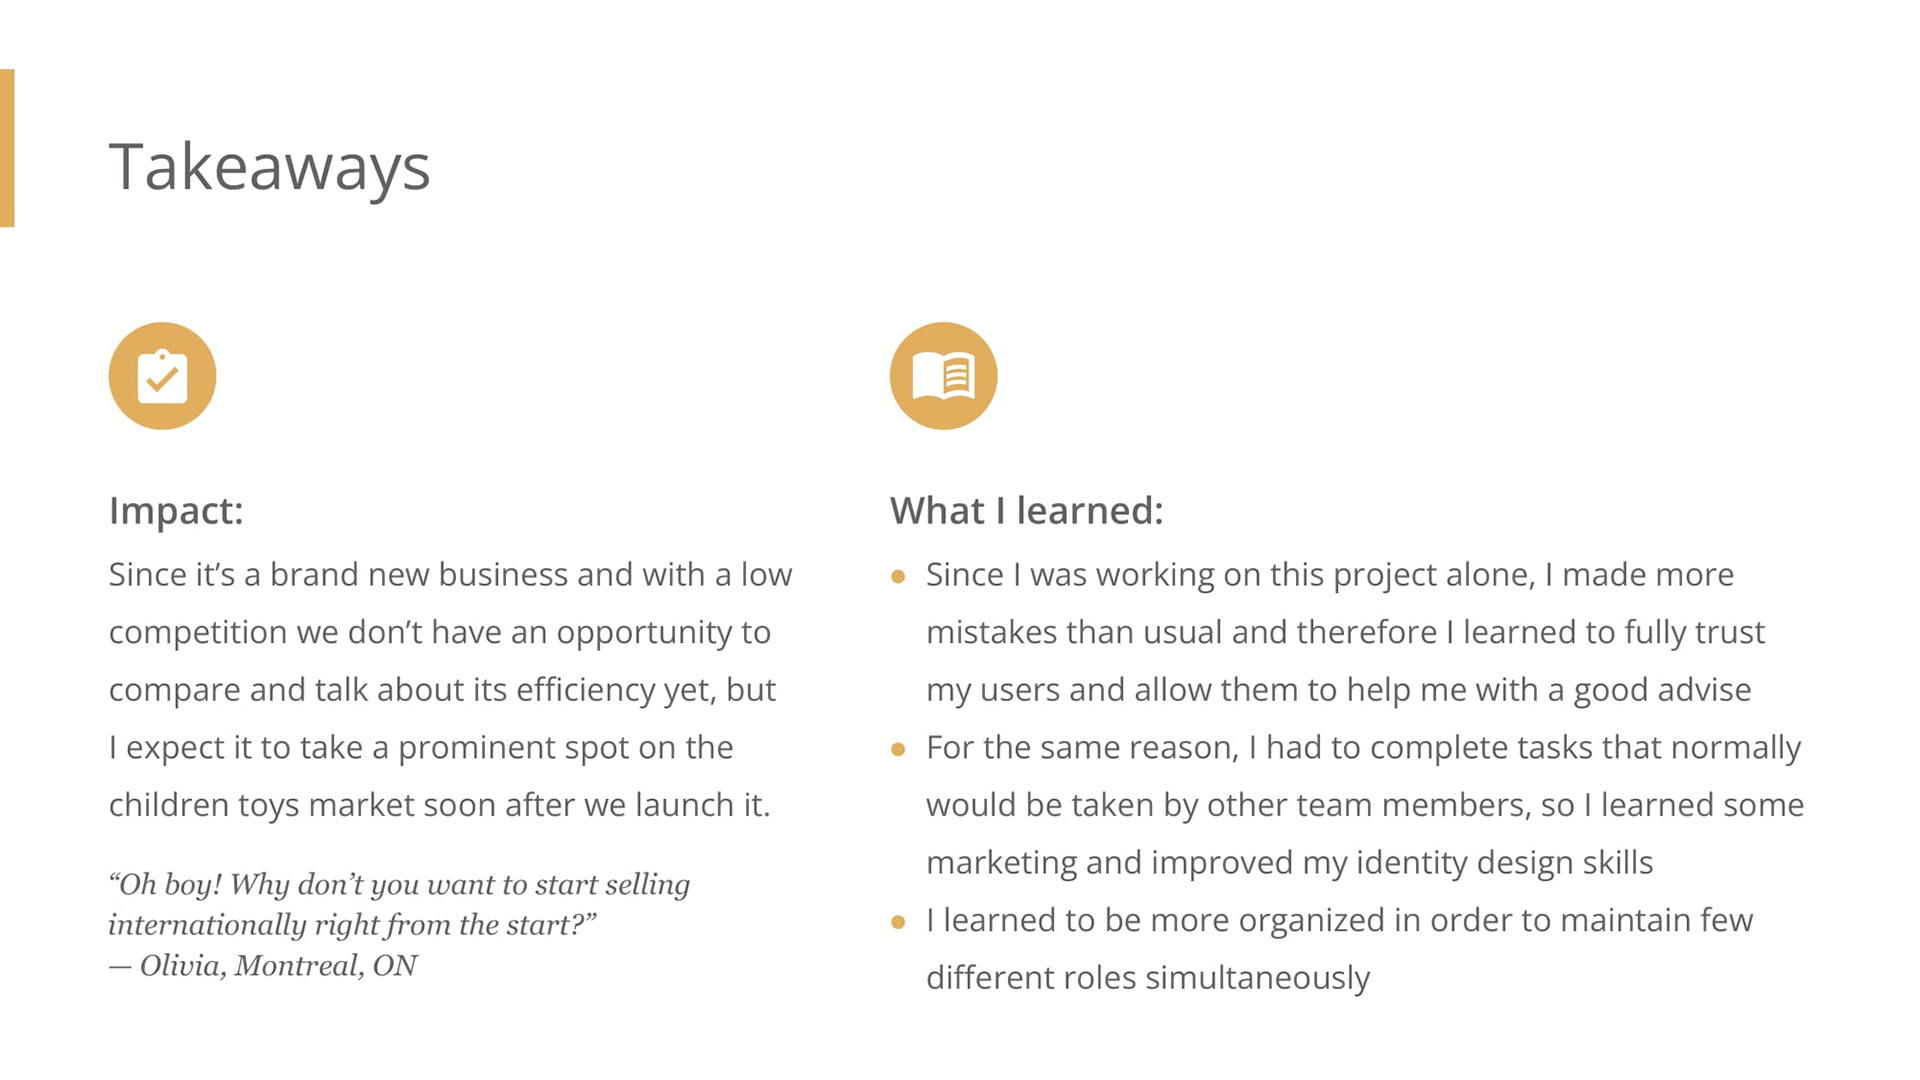Click the line 'Since I was working on this project alone'
Viewport: 1920px width, 1080px height.
(x=1329, y=575)
